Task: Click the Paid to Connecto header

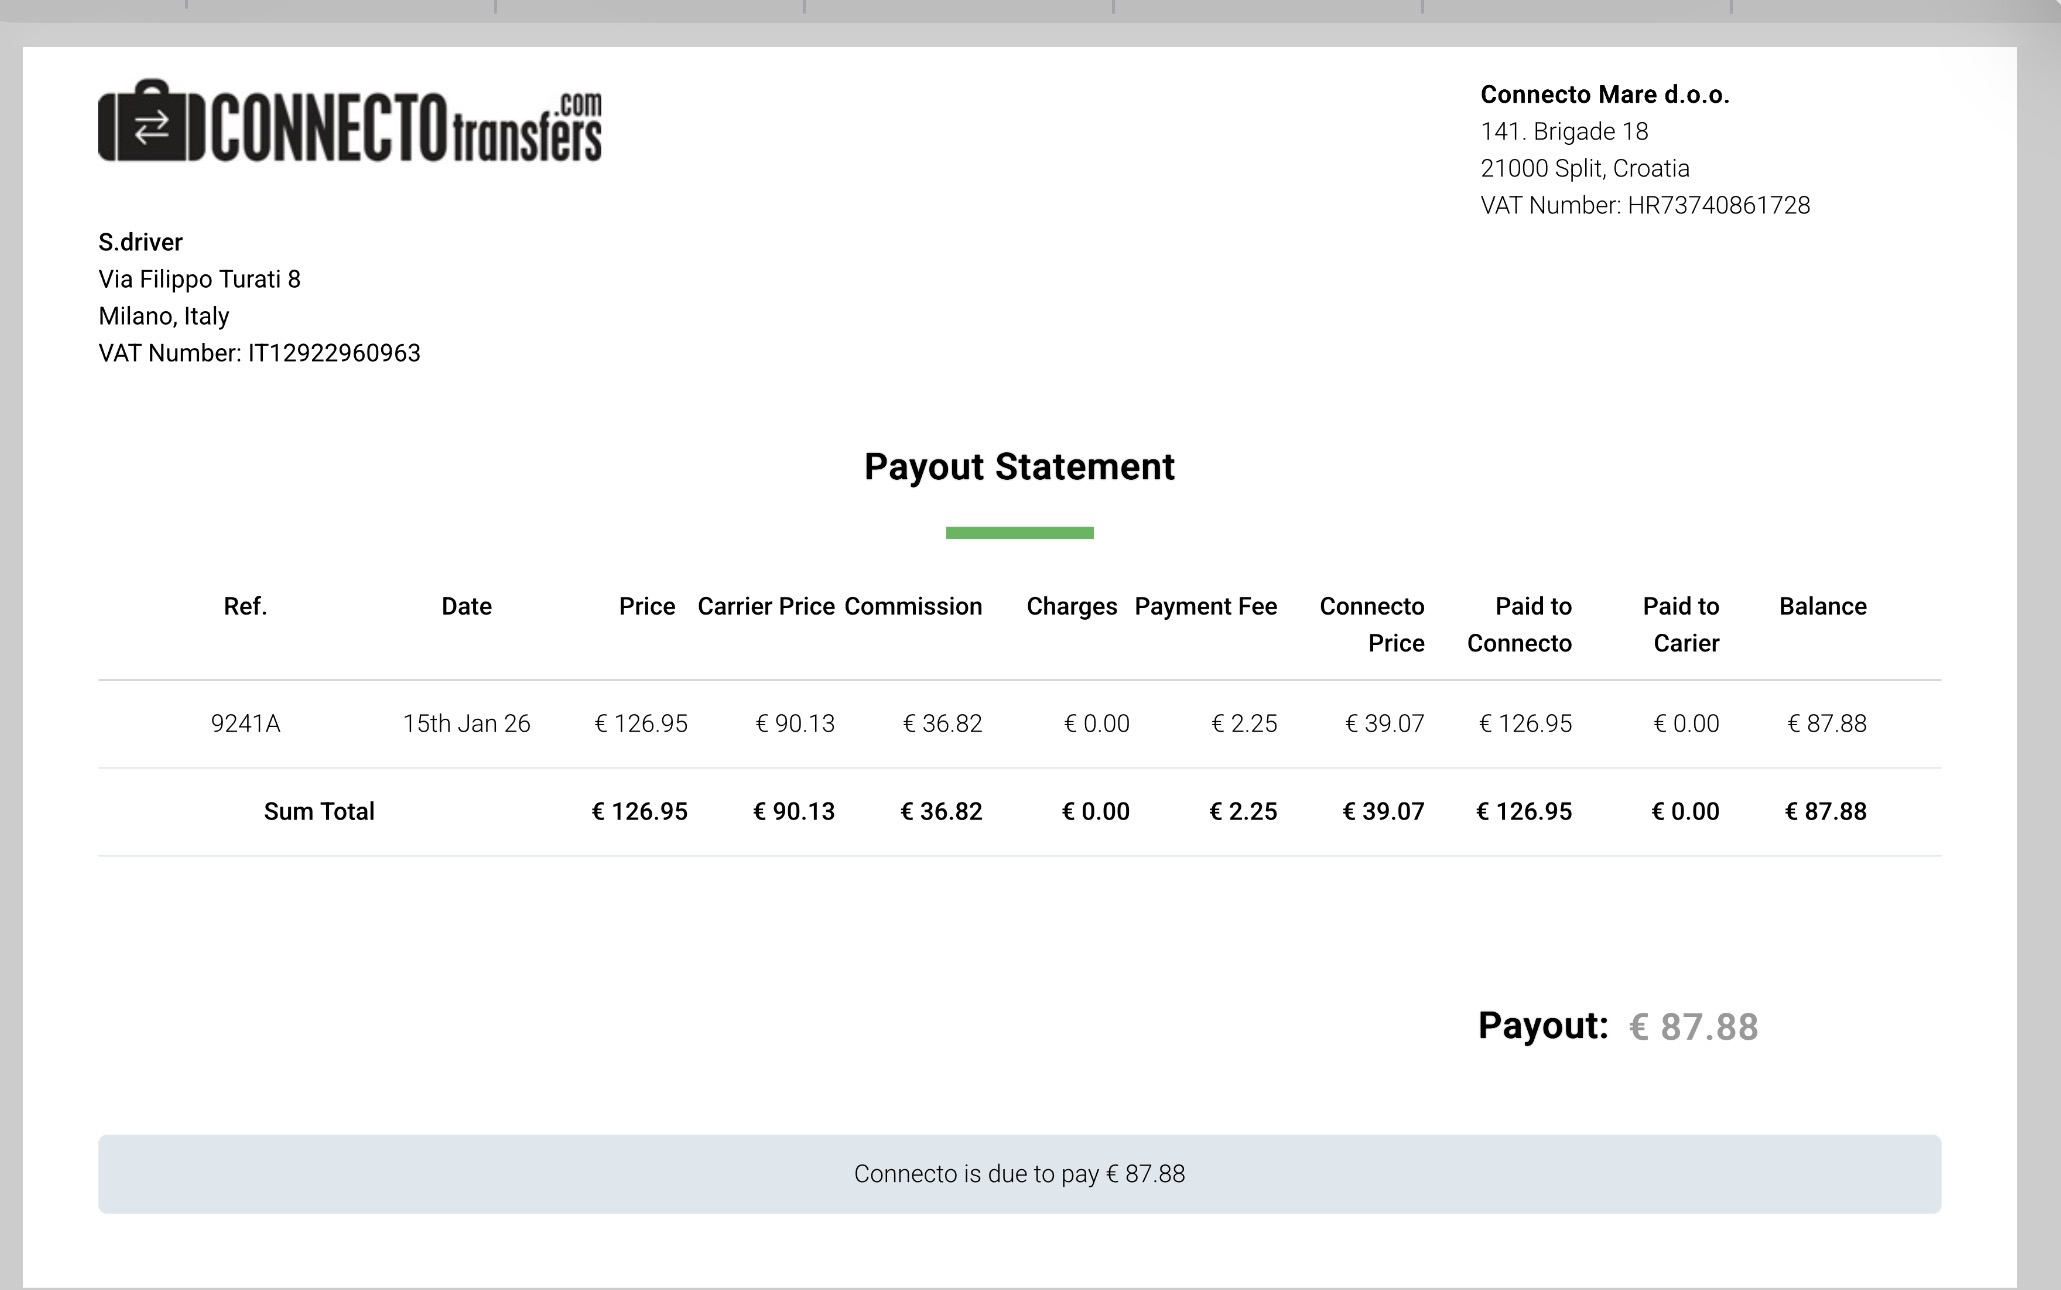Action: [1519, 624]
